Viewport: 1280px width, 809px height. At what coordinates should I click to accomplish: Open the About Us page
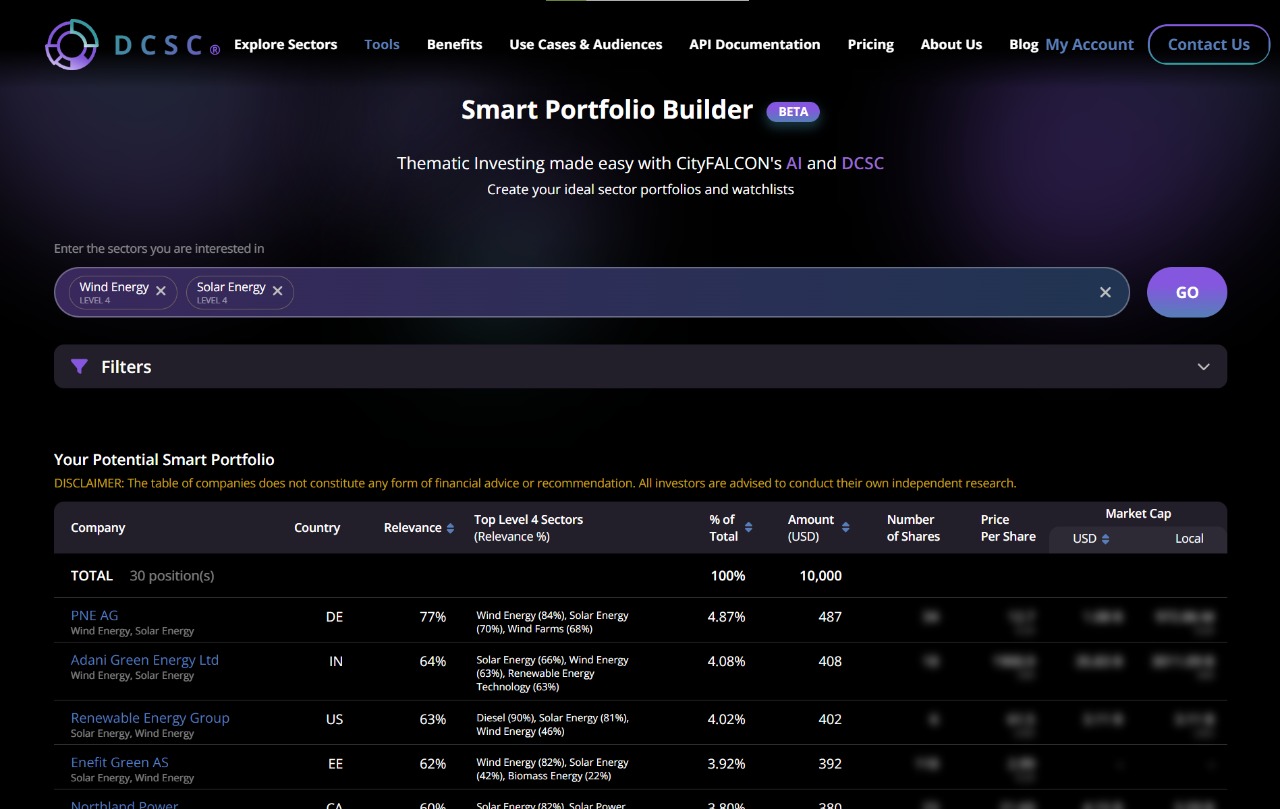point(951,44)
